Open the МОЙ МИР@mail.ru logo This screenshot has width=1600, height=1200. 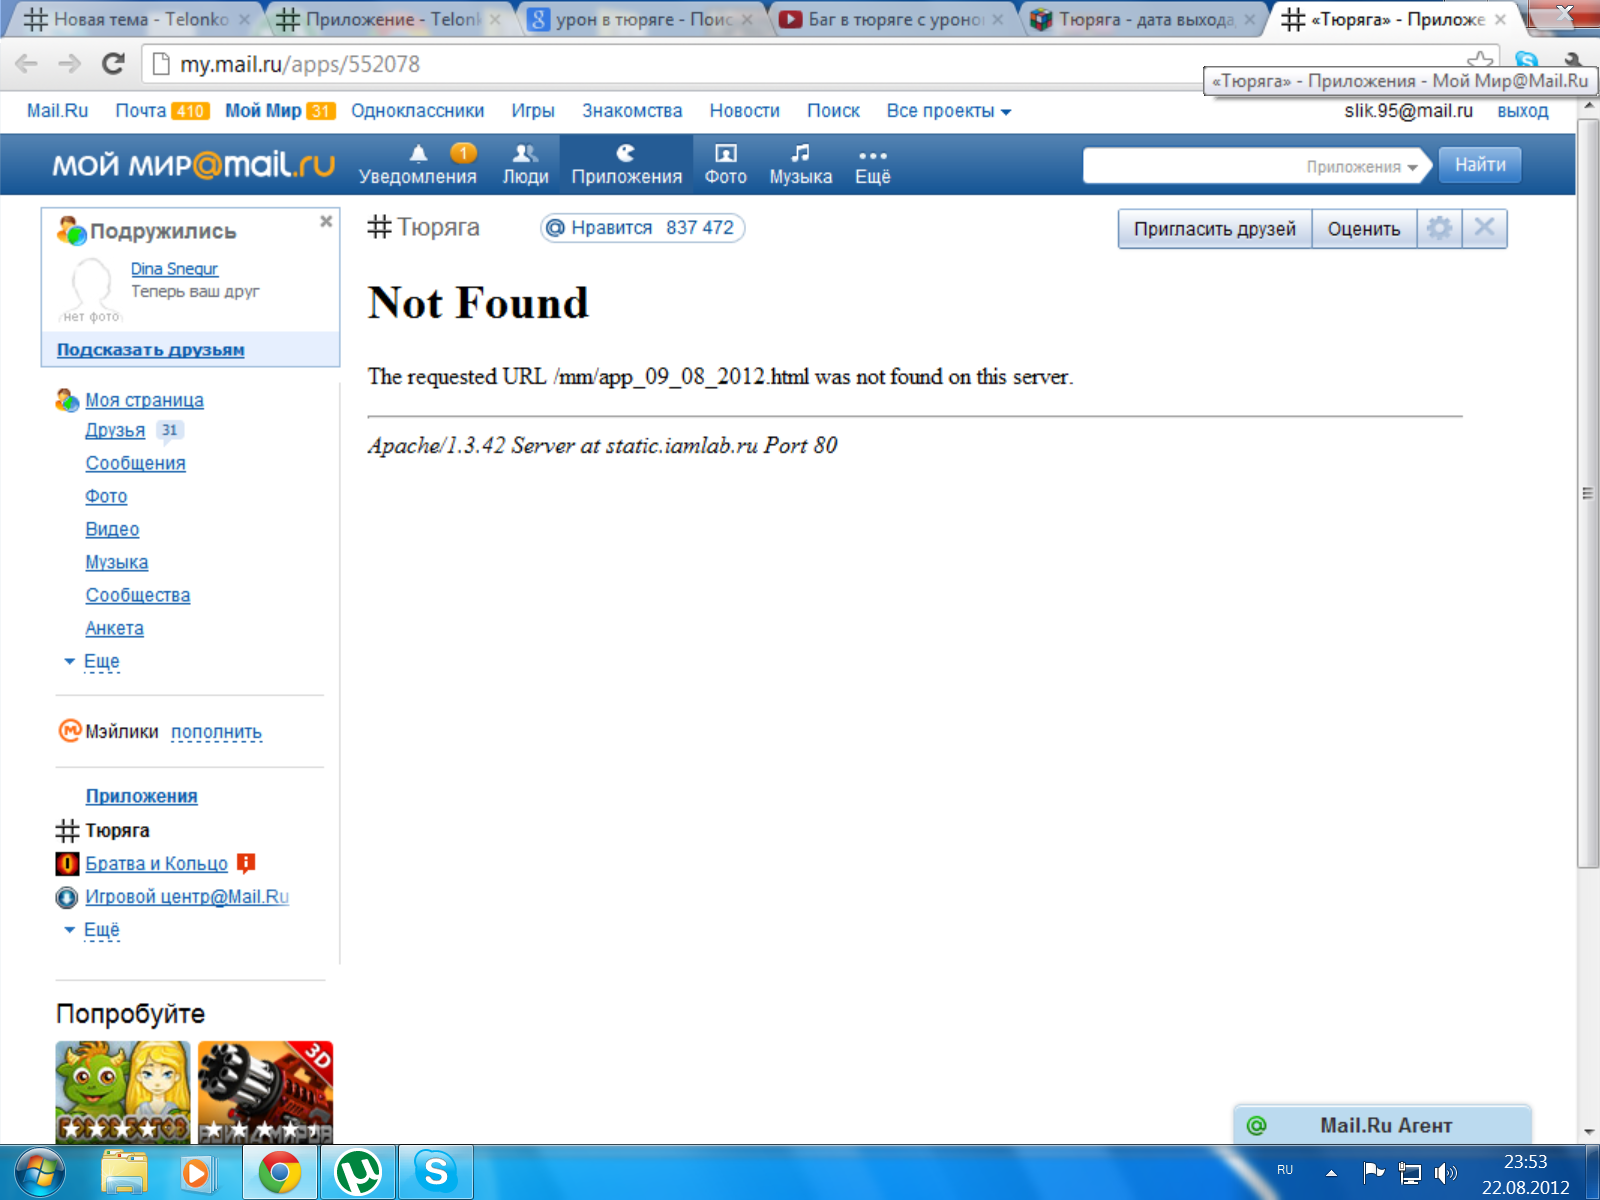click(193, 164)
